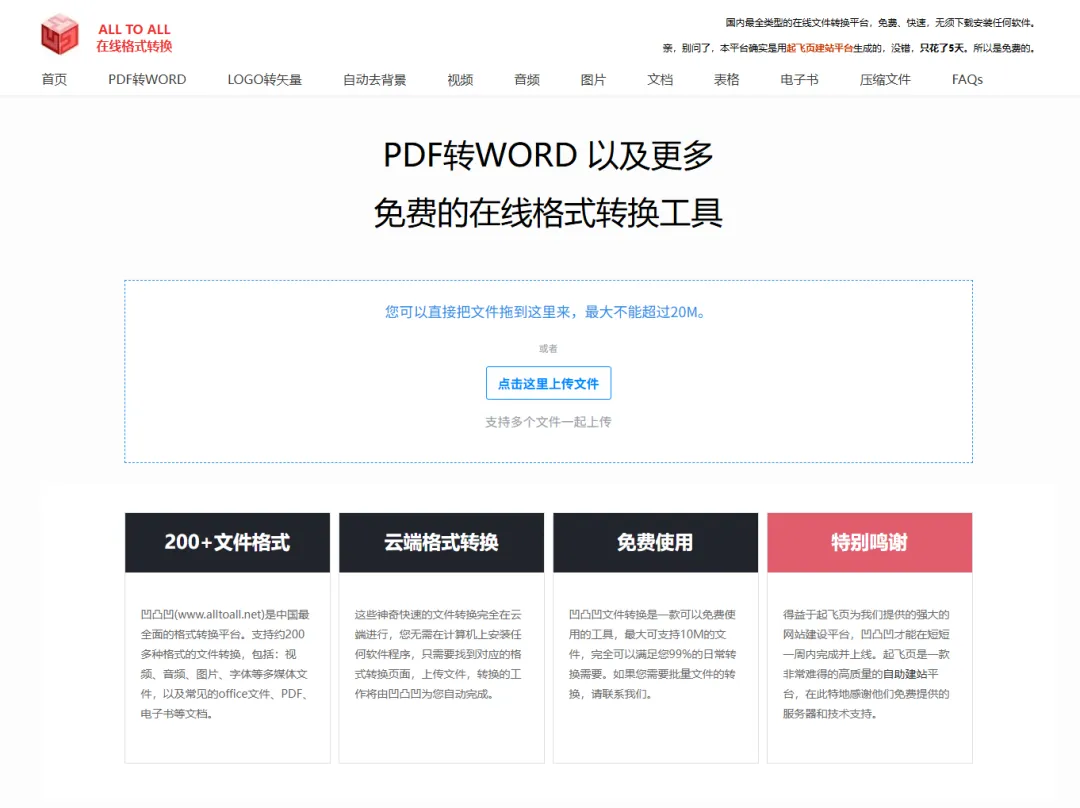This screenshot has width=1080, height=808.
Task: Select the 图片 navigation item
Action: (x=593, y=79)
